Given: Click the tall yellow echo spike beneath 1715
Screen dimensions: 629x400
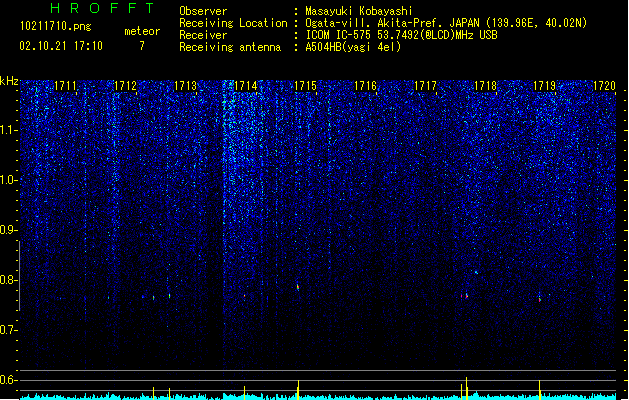Looking at the screenshot, I should [298, 390].
